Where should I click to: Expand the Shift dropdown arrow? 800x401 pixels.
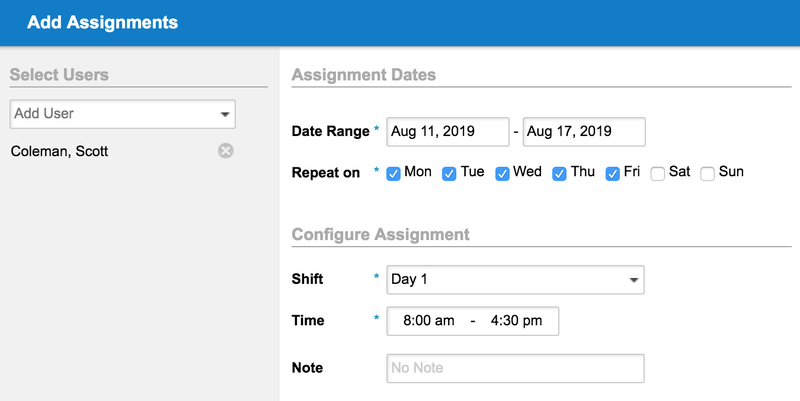[634, 280]
